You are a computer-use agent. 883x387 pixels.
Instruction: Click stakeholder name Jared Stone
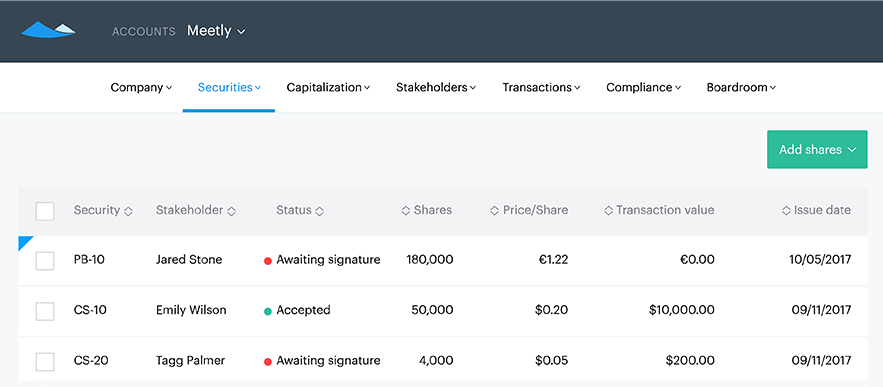coord(189,260)
